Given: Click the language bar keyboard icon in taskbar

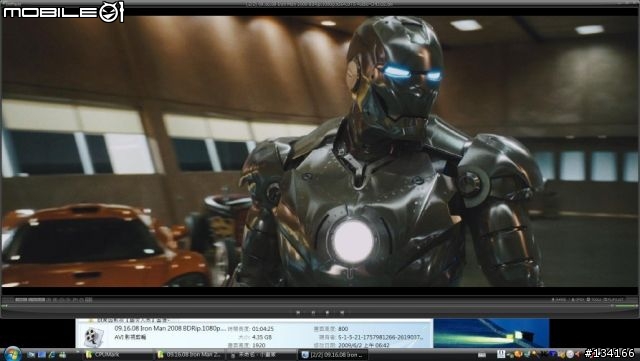Looking at the screenshot, I should [482, 354].
